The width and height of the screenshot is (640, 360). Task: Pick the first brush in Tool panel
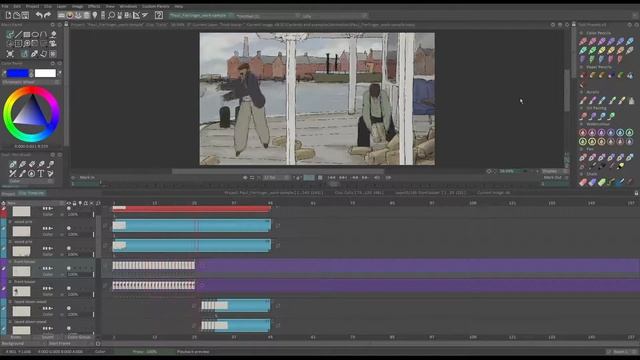13,164
